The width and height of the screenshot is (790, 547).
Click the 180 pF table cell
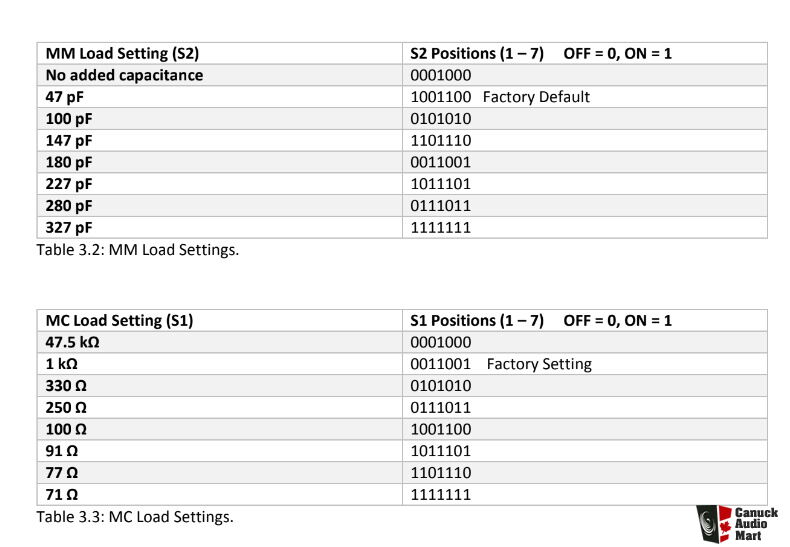click(220, 162)
